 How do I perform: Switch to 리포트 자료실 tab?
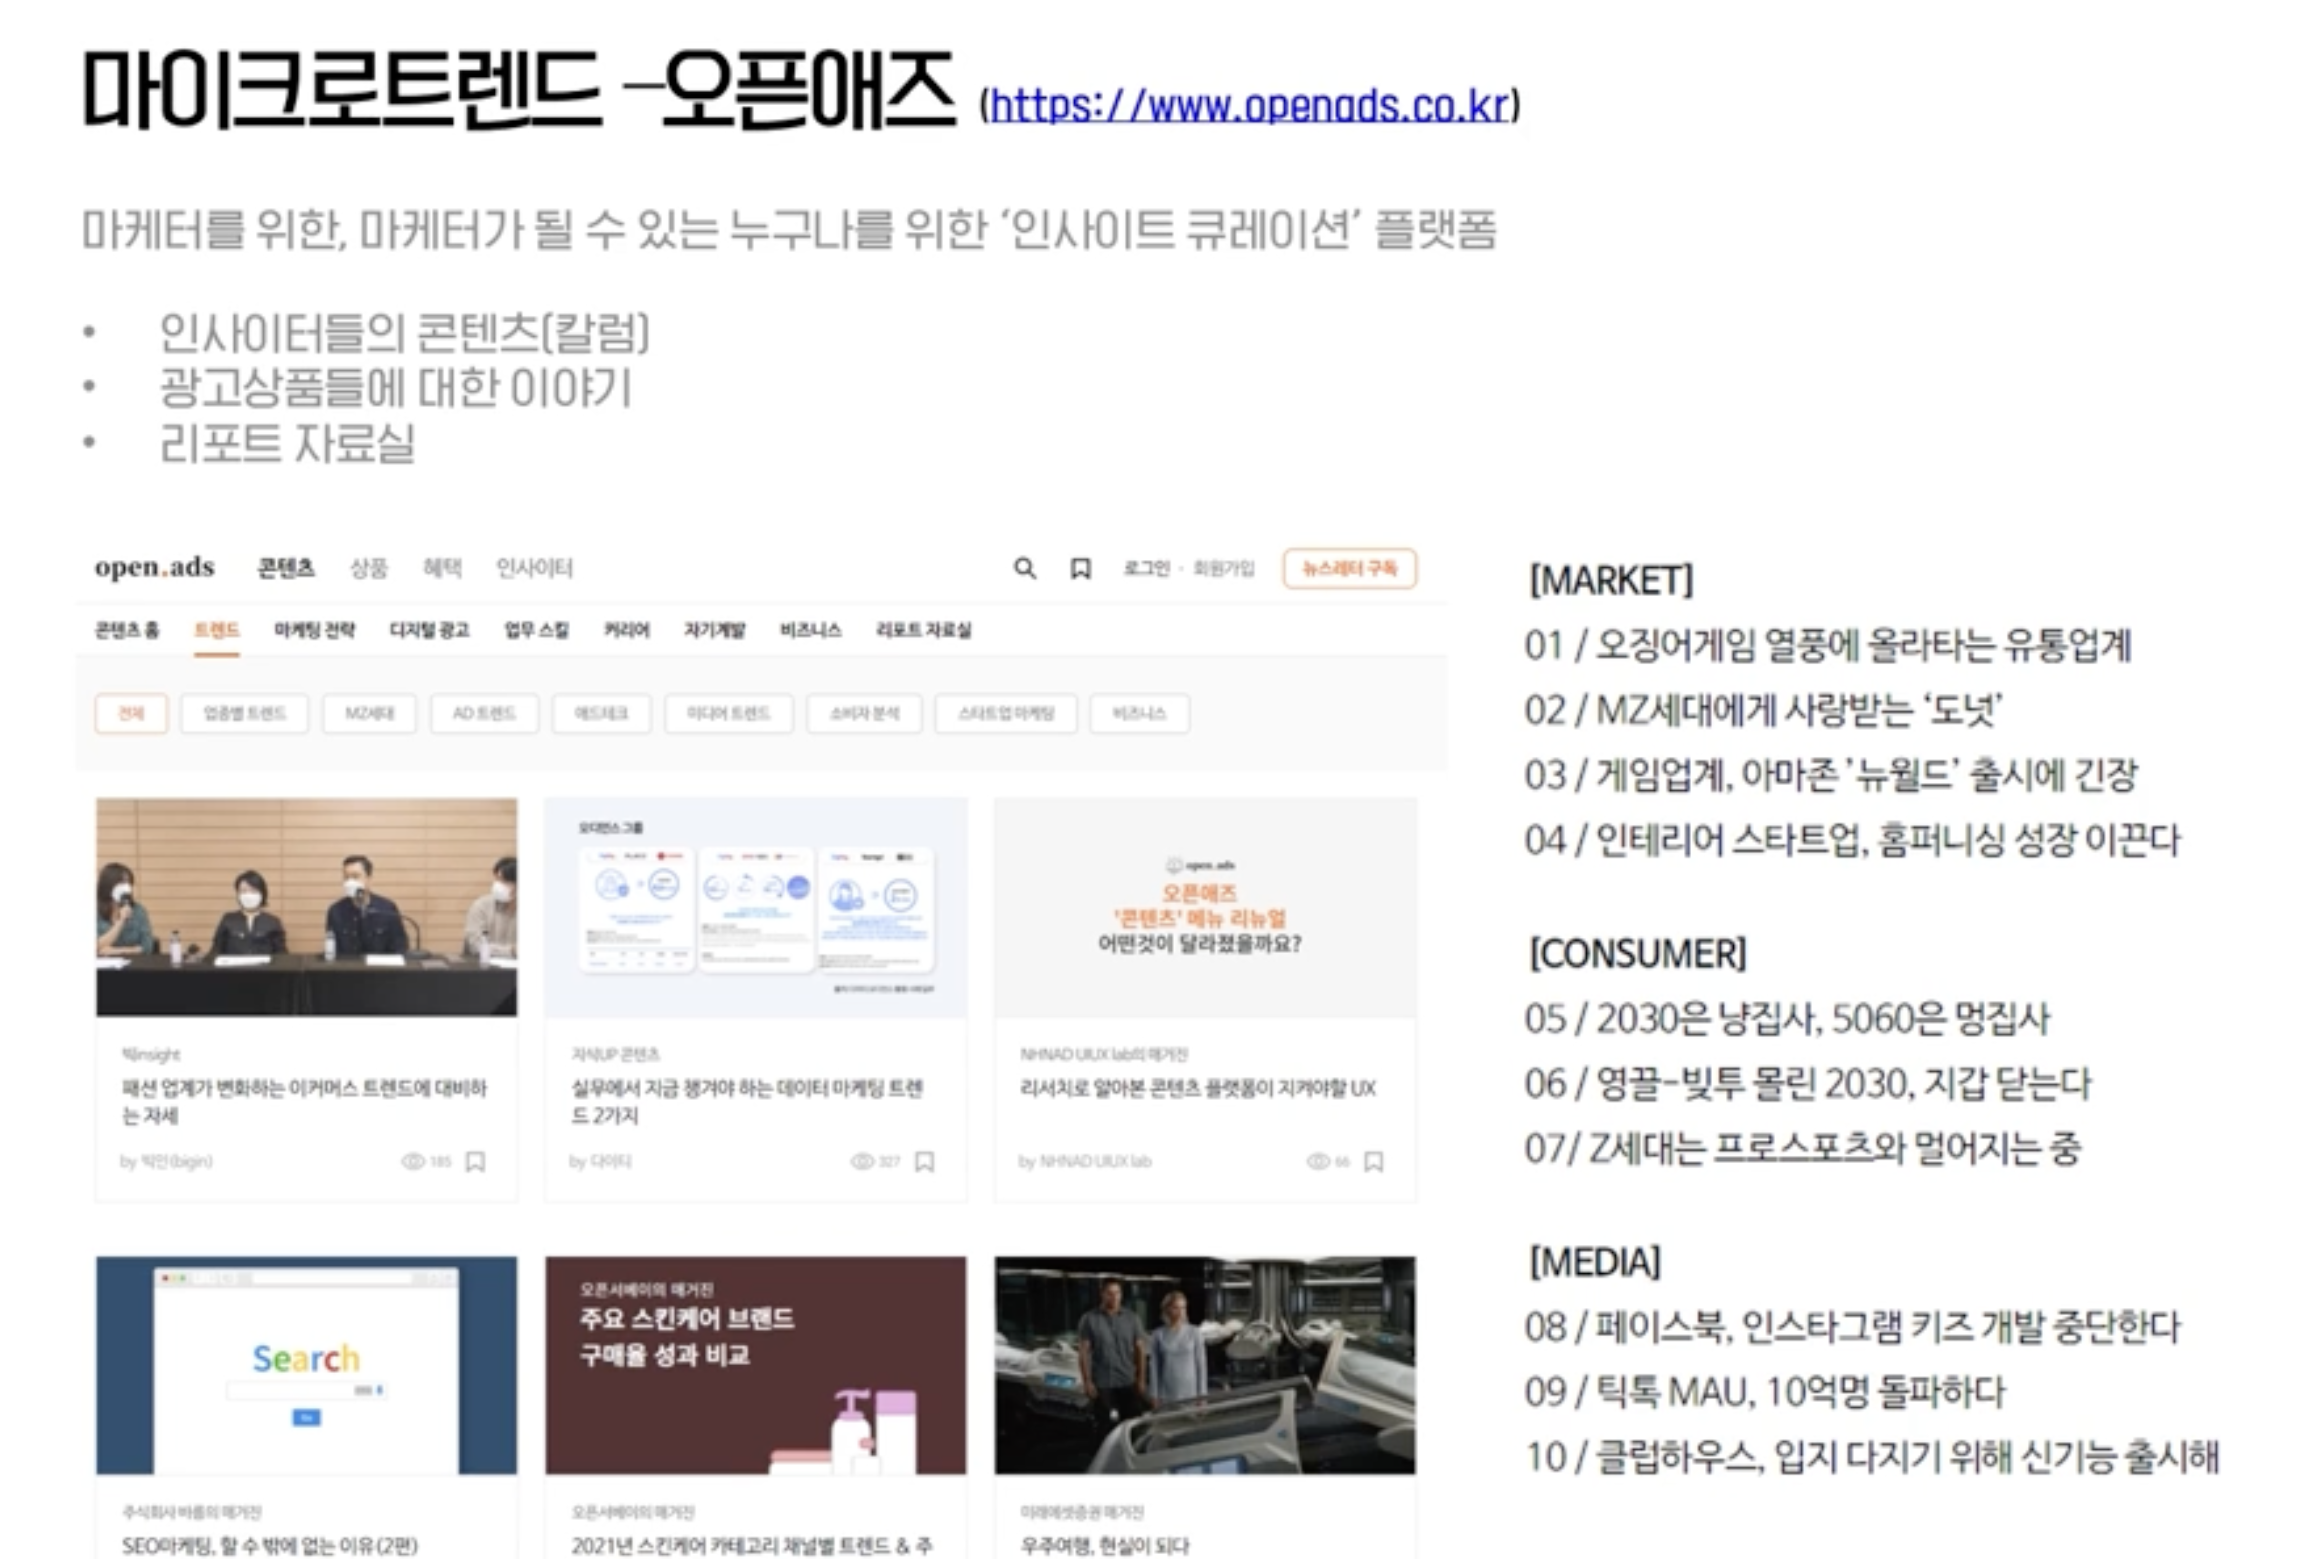923,630
